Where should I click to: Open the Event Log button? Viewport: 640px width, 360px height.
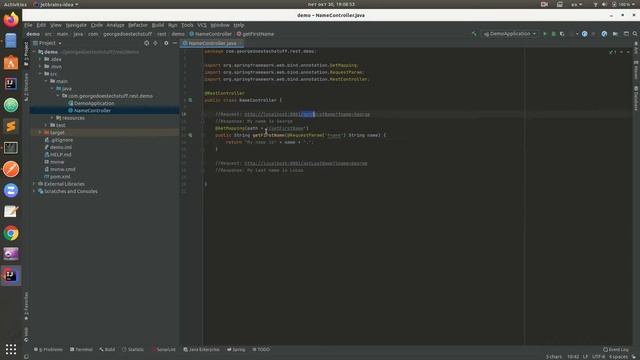616,349
